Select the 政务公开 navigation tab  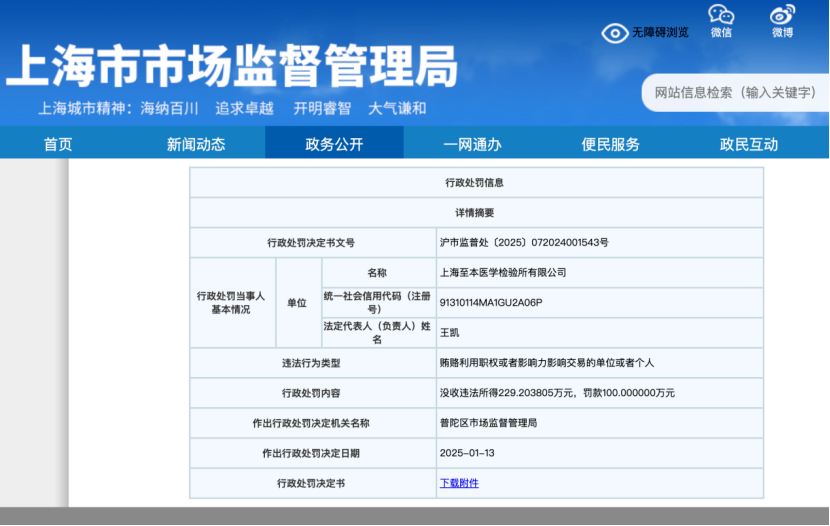[x=334, y=144]
